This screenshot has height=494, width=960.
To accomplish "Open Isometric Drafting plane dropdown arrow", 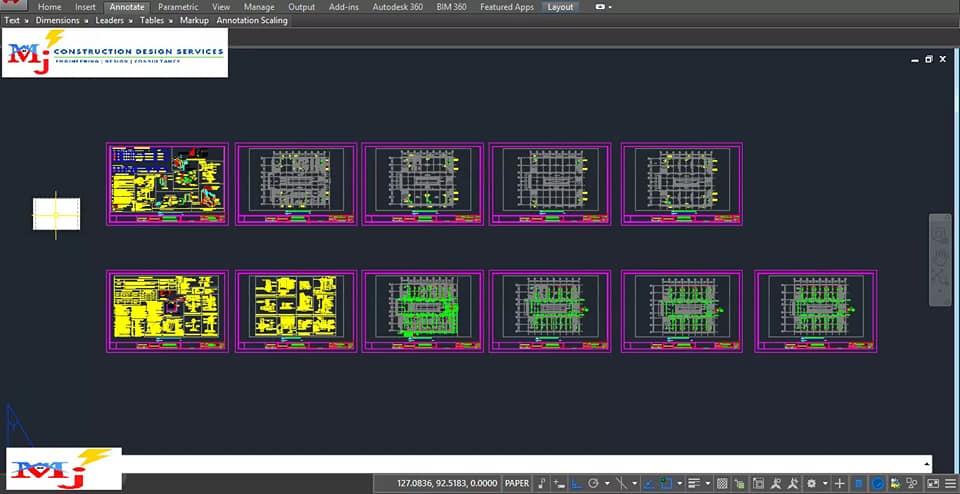I will (x=634, y=484).
